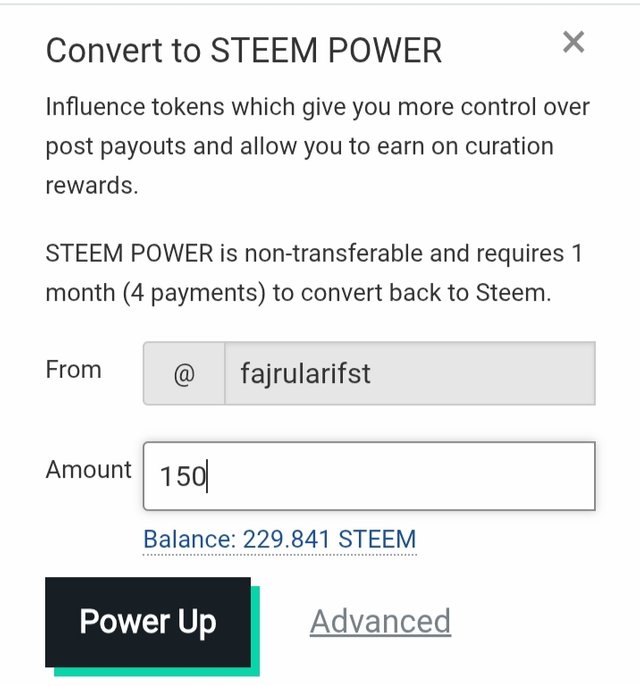Click the Convert to STEEM POWER heading

point(244,50)
